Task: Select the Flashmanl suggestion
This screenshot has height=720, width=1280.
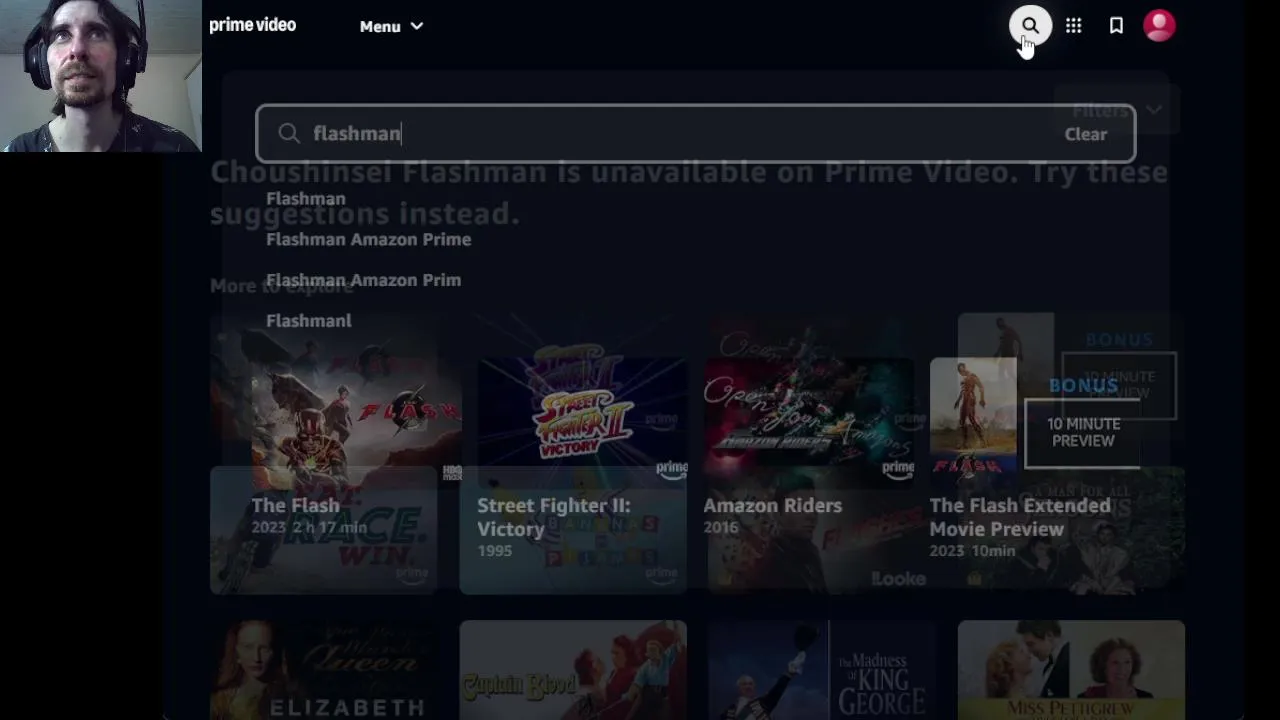Action: tap(309, 321)
